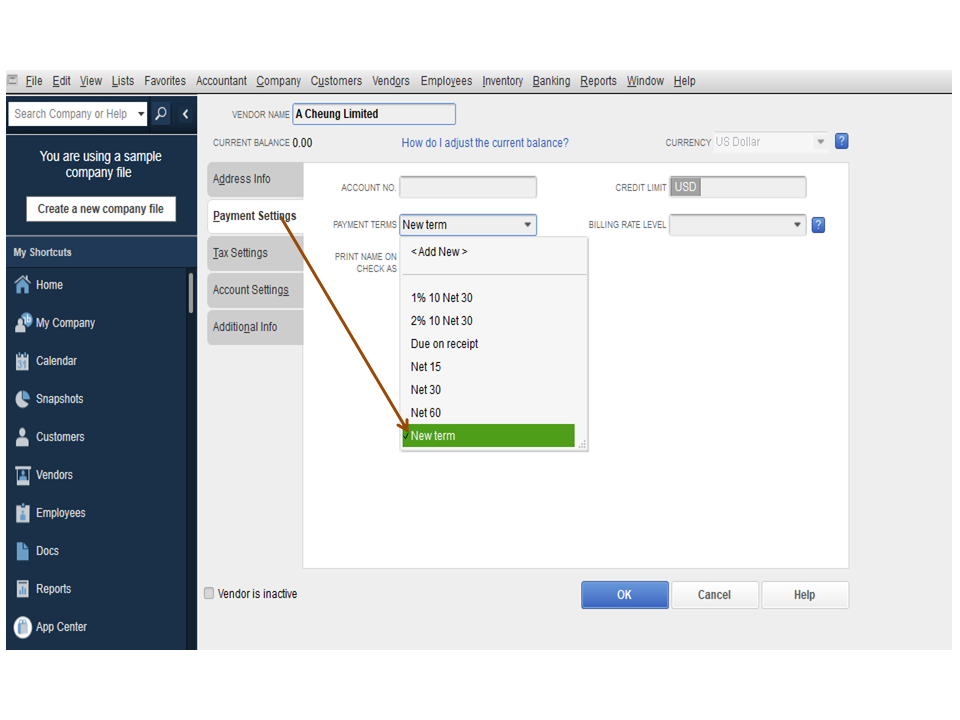This screenshot has height=720, width=960.
Task: Click the Cancel button
Action: (x=714, y=594)
